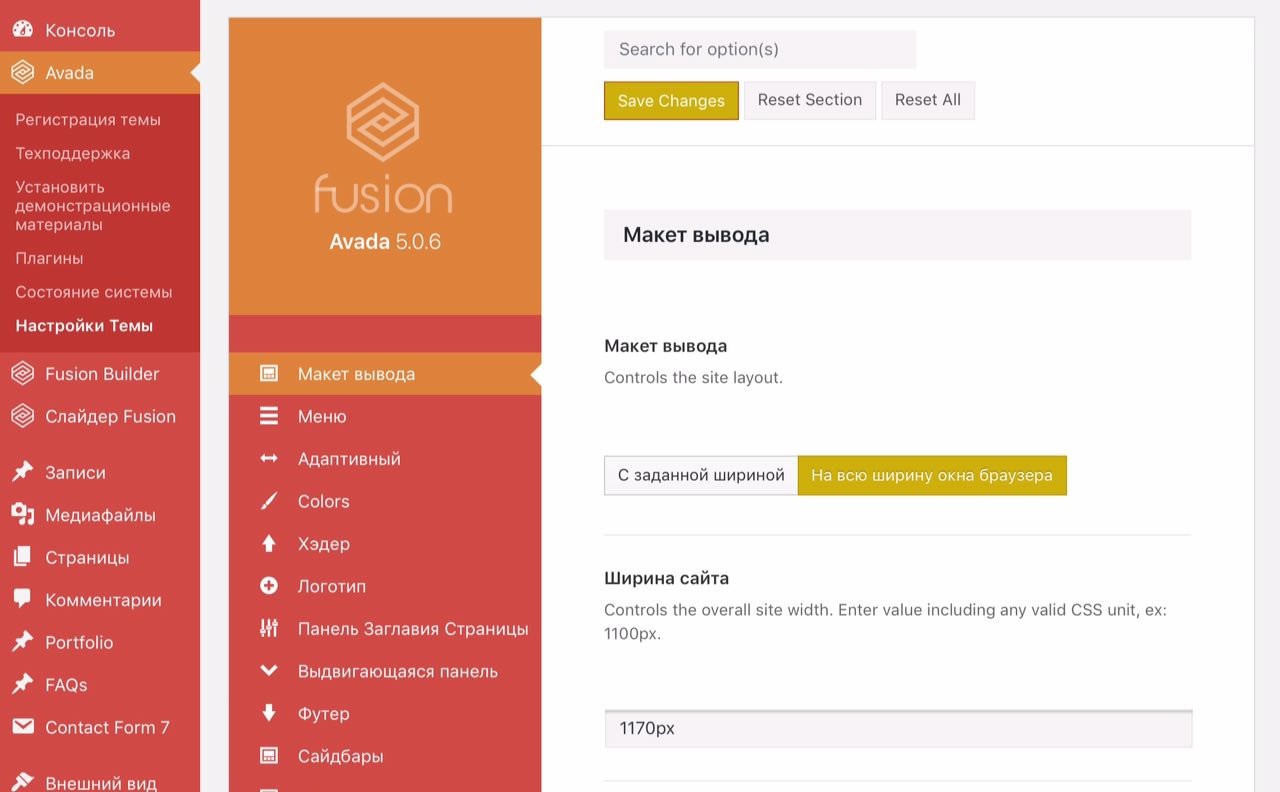Open the Colors options tab

[385, 501]
